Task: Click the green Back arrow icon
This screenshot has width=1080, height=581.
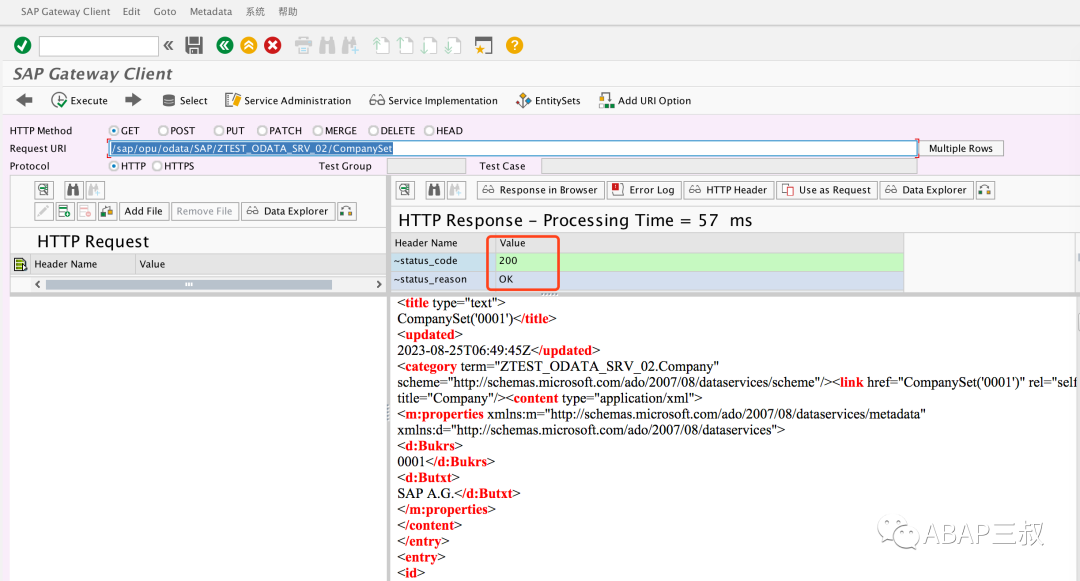Action: click(x=225, y=45)
